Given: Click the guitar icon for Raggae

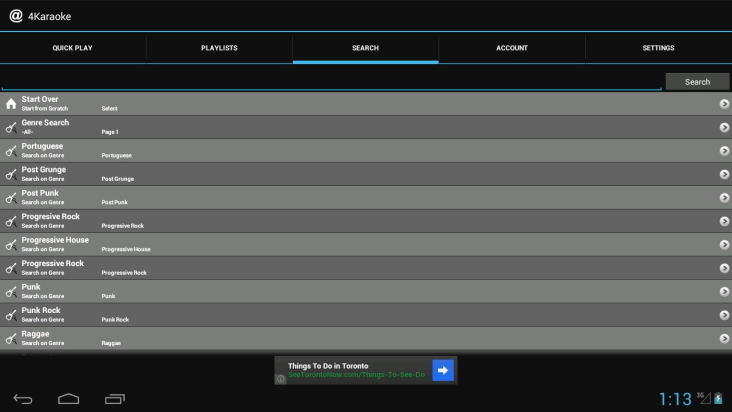Looking at the screenshot, I should (x=11, y=338).
